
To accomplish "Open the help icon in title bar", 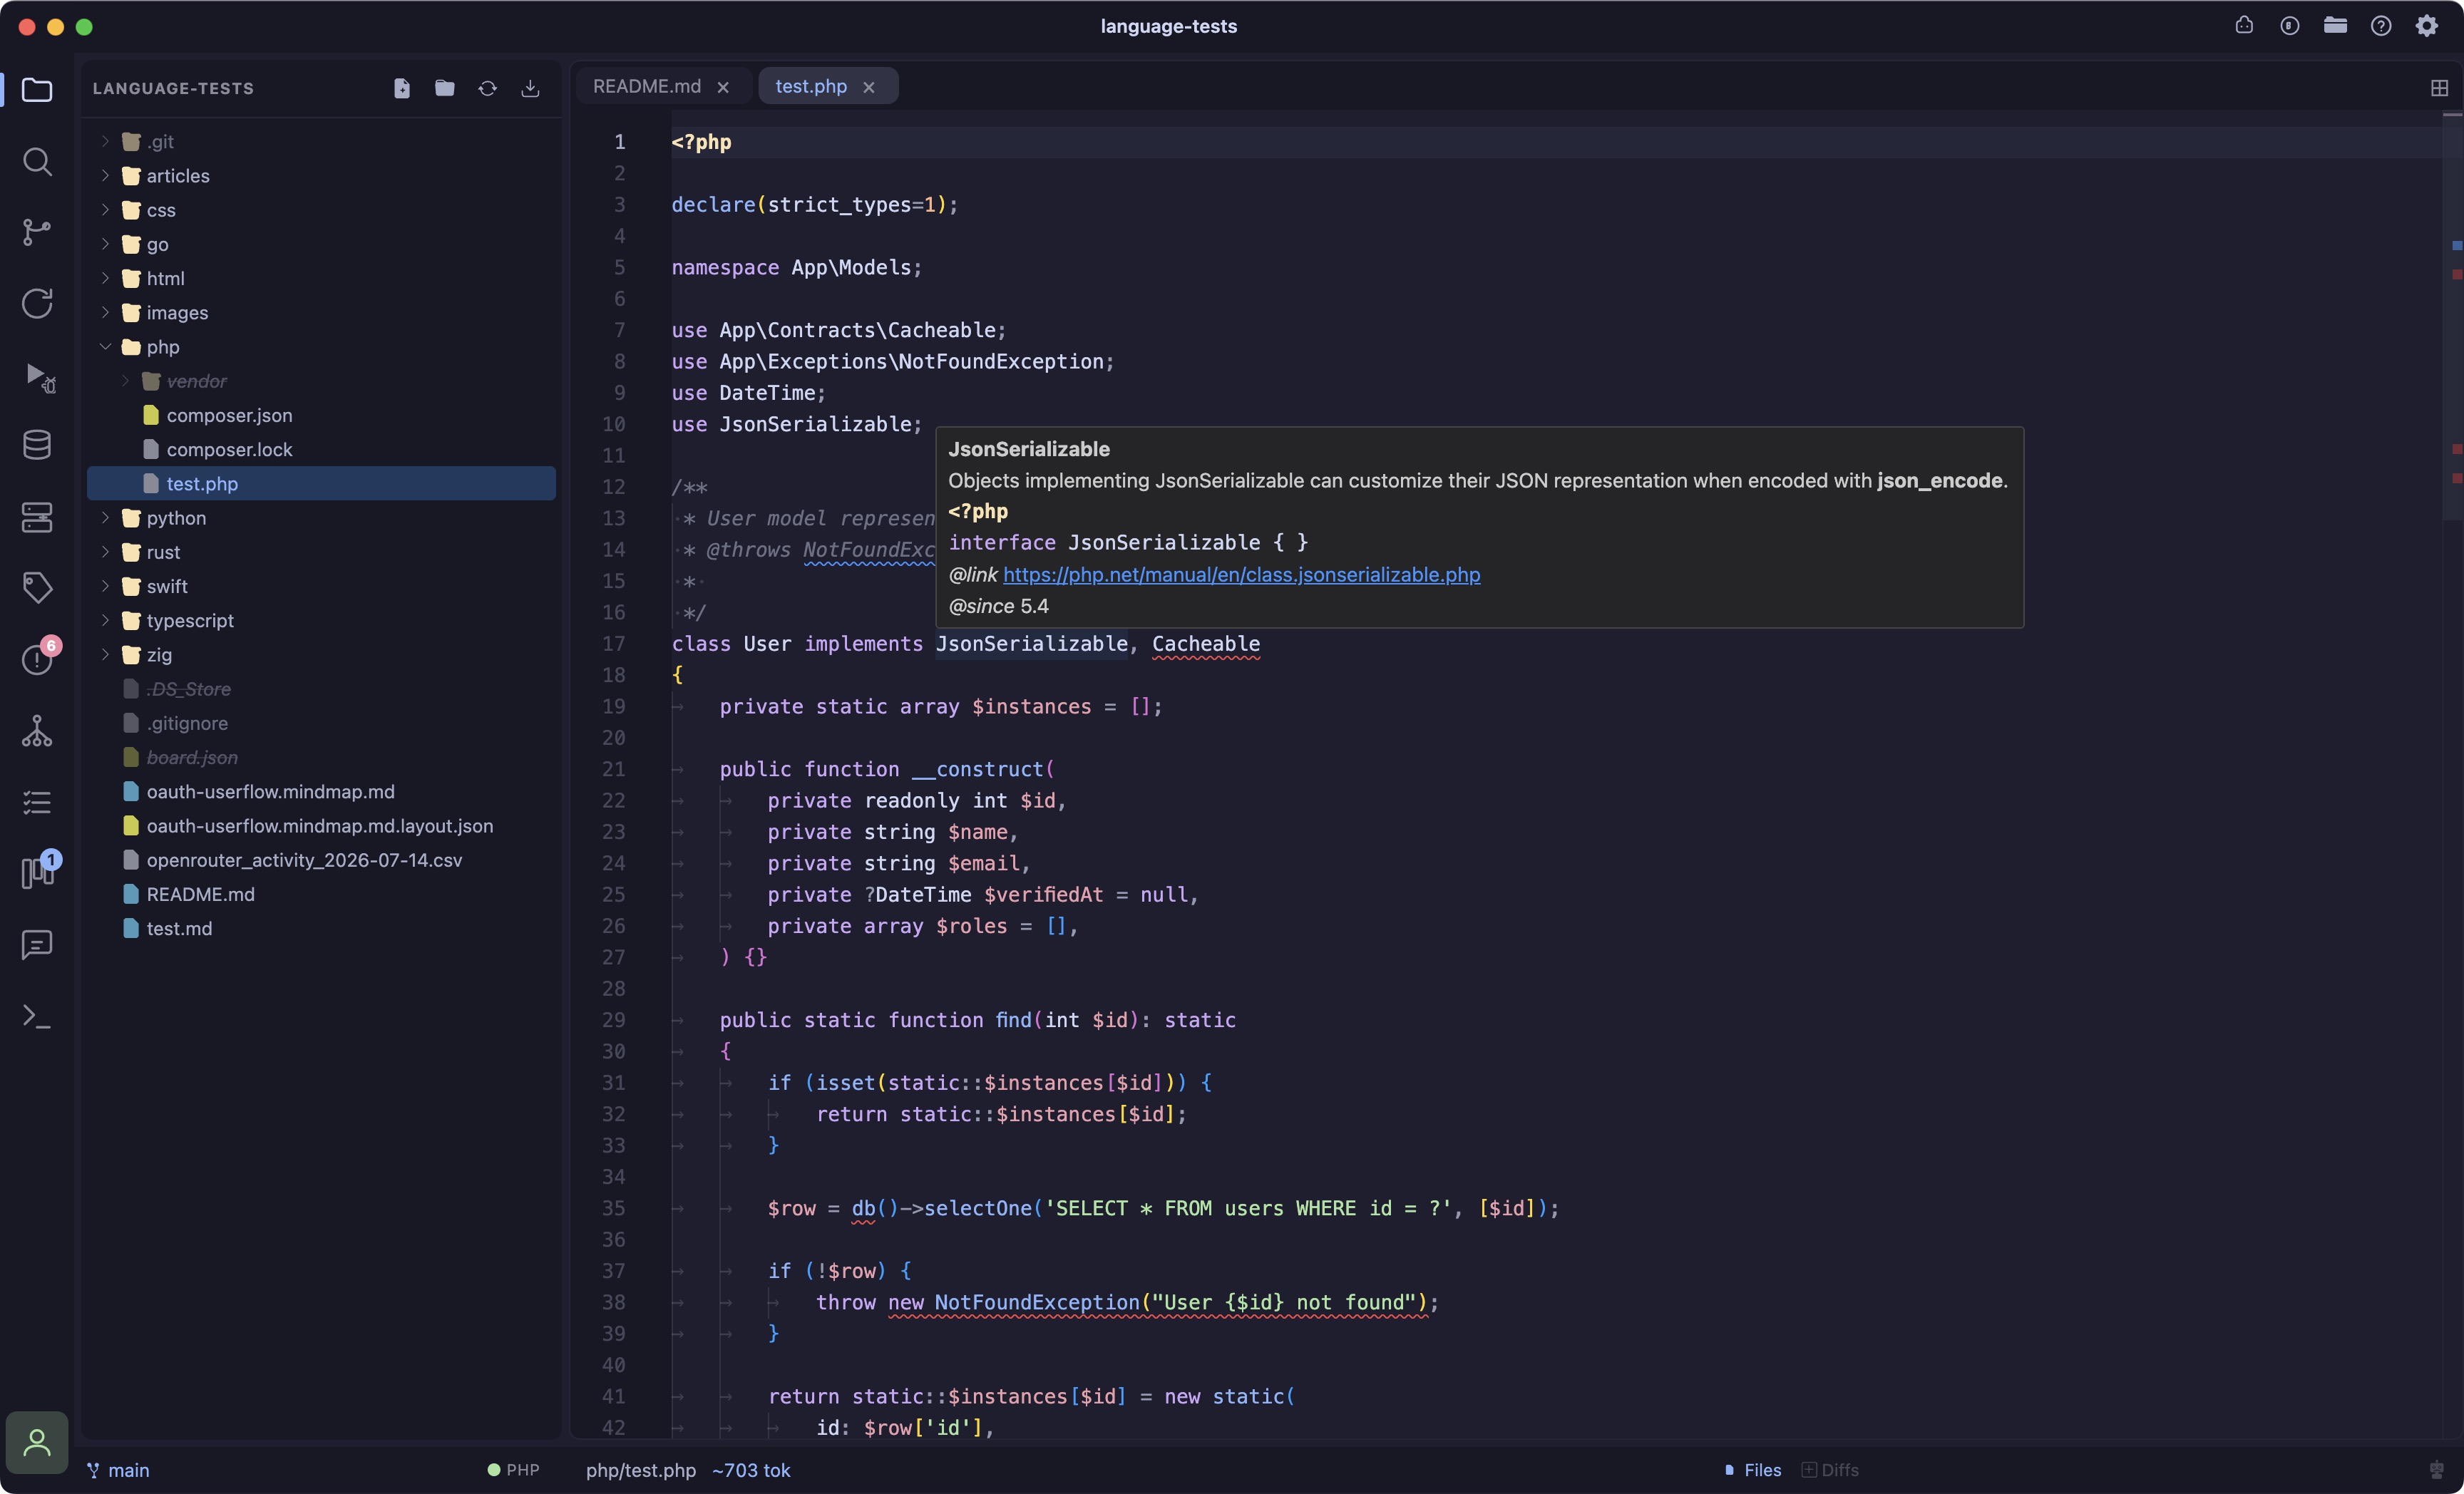I will (2381, 26).
